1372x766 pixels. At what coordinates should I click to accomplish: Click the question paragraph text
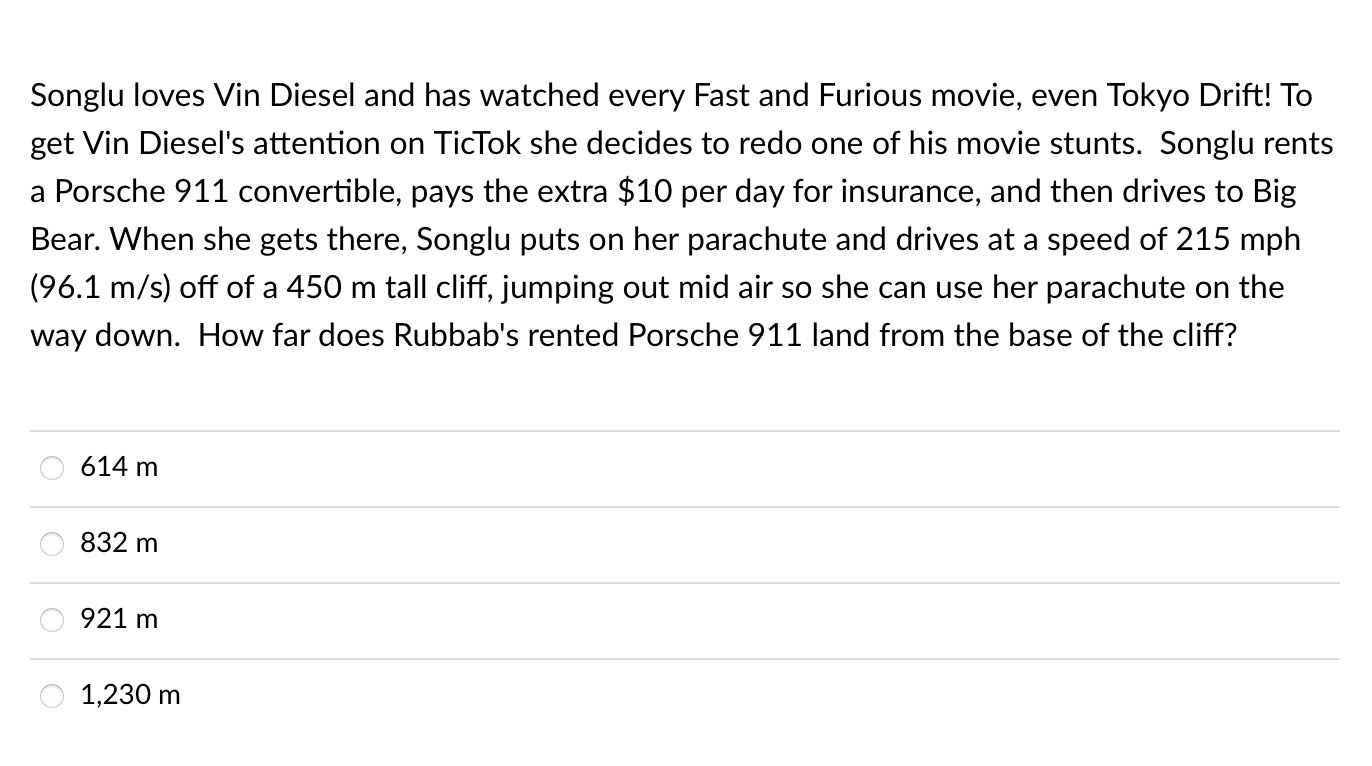[x=680, y=215]
